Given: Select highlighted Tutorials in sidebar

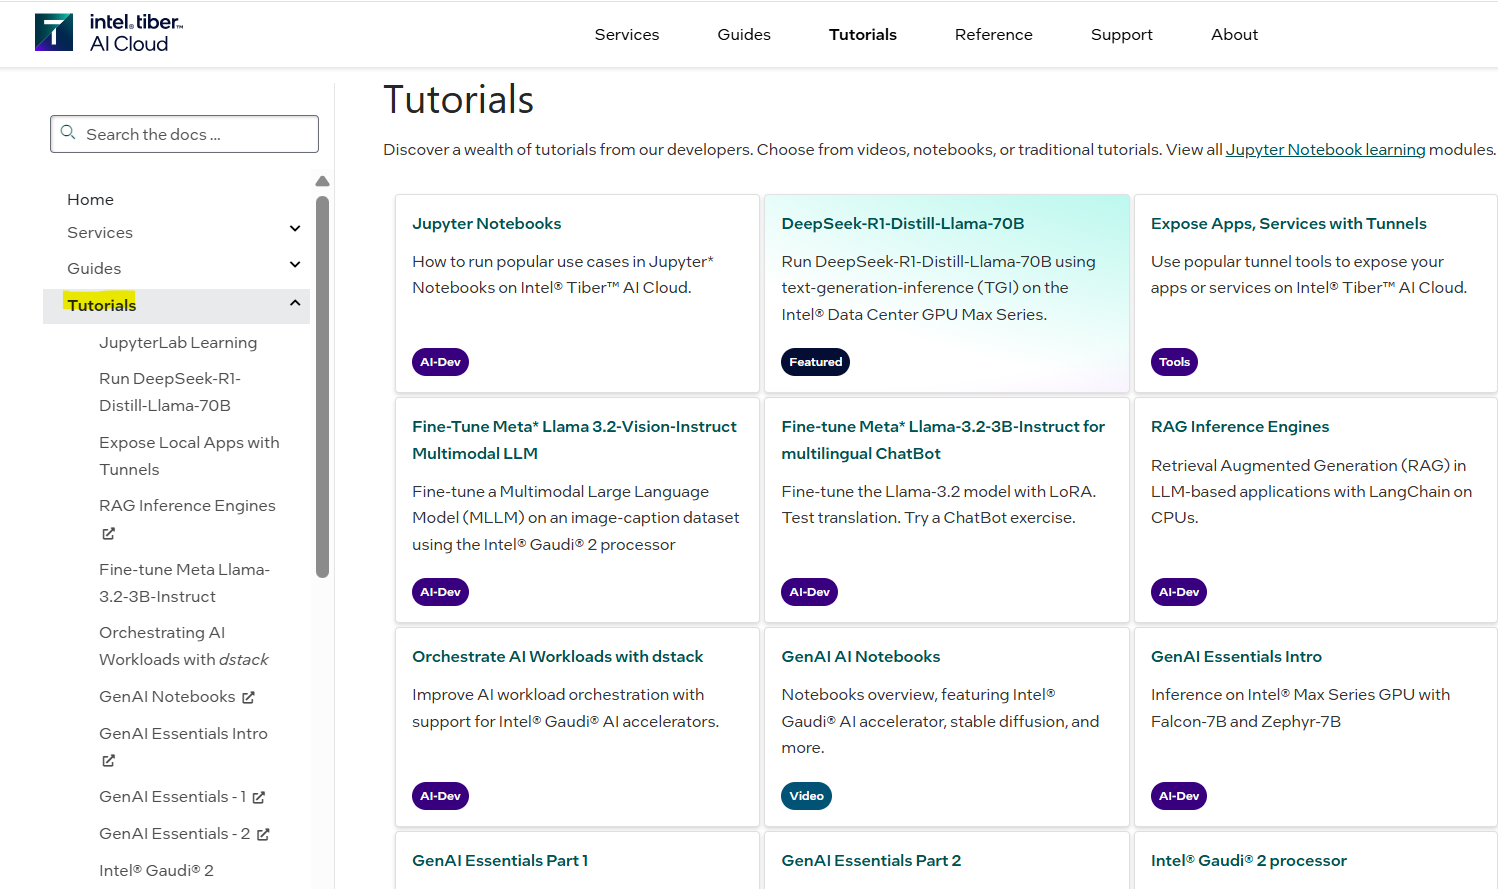Looking at the screenshot, I should [x=101, y=305].
